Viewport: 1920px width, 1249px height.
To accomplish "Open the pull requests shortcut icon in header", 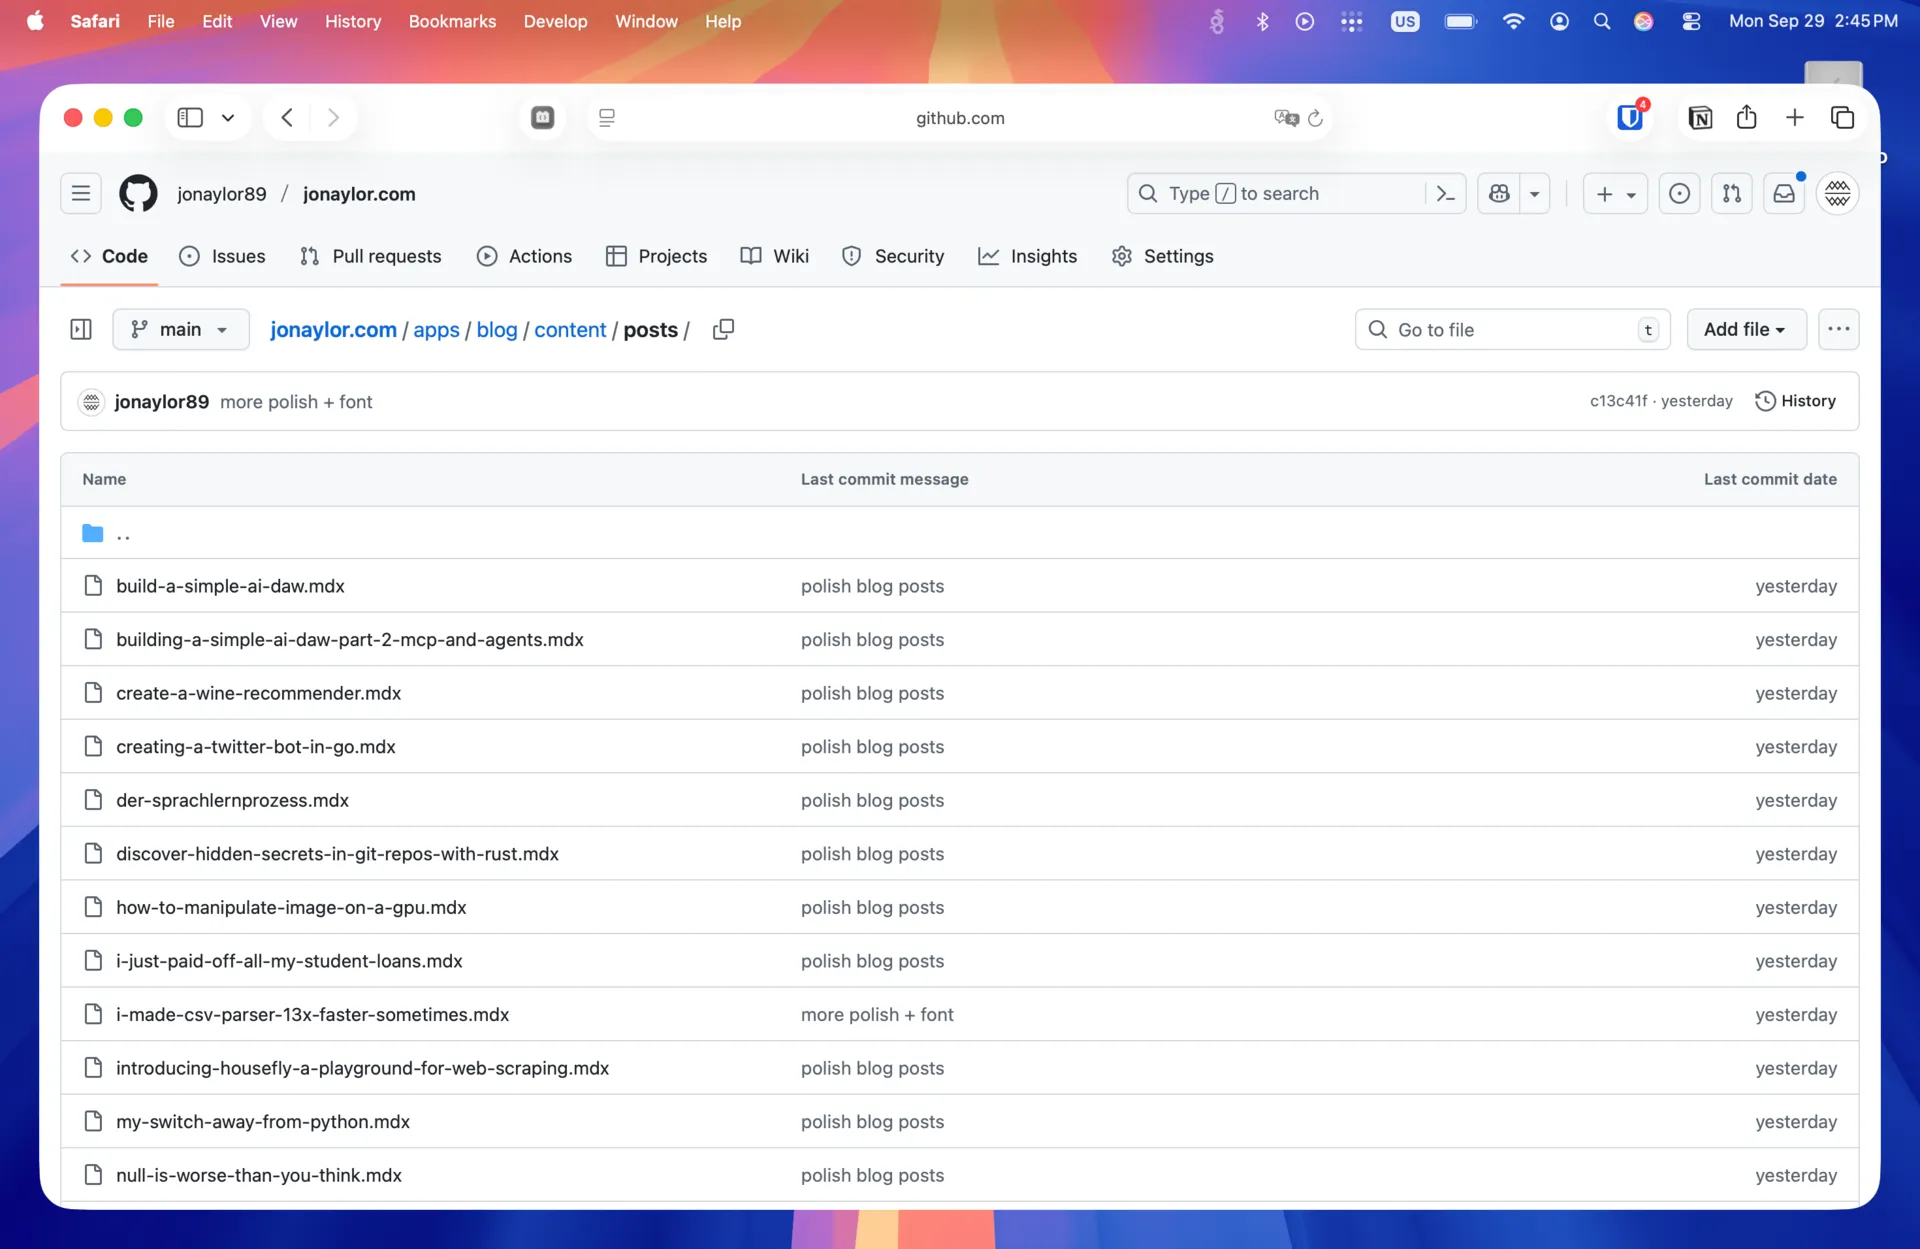I will click(1732, 194).
